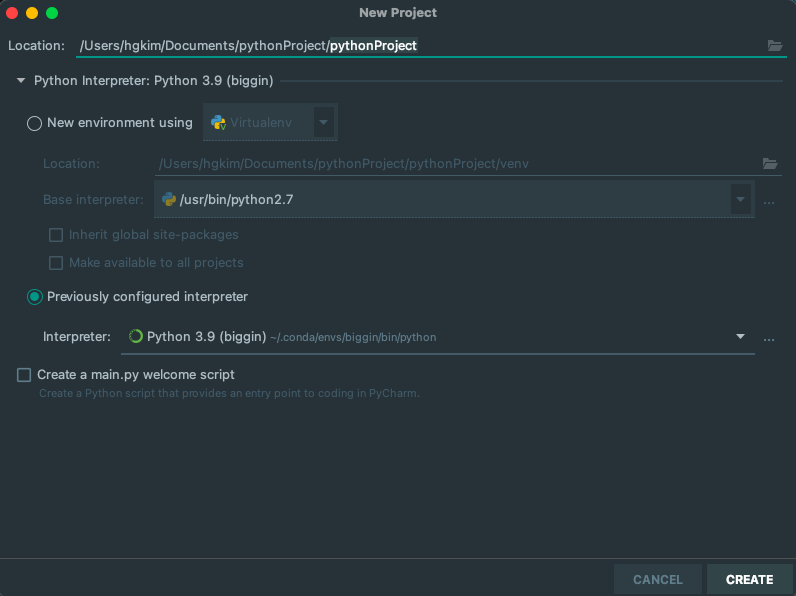
Task: Click the CREATE button
Action: coord(749,579)
